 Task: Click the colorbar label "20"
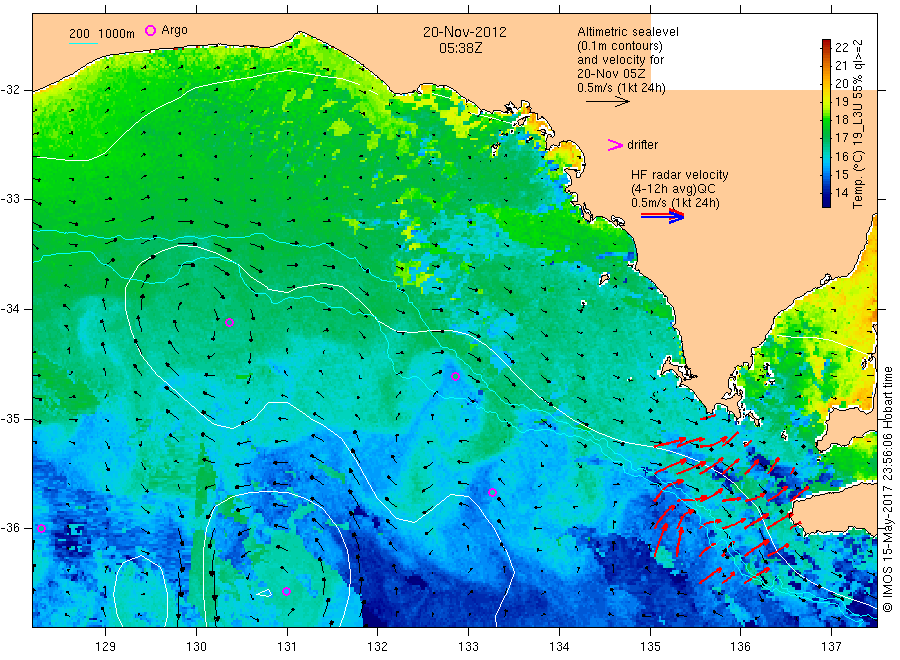(841, 84)
